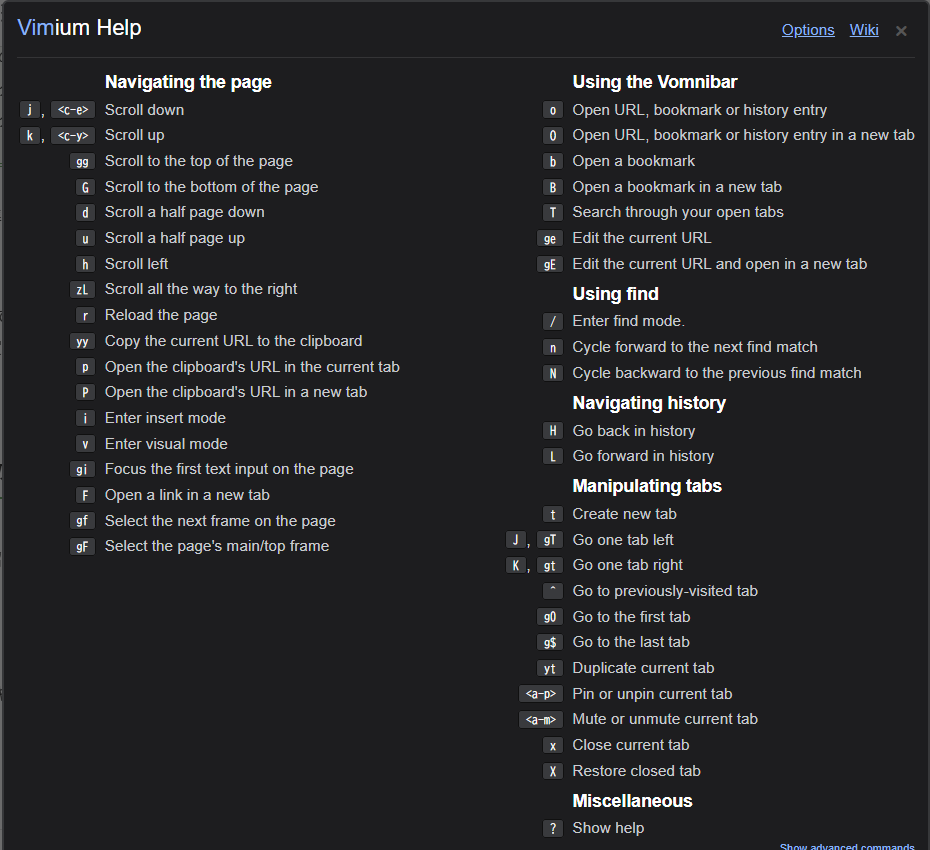Close the Vimium Help dialog
The height and width of the screenshot is (850, 930).
901,31
